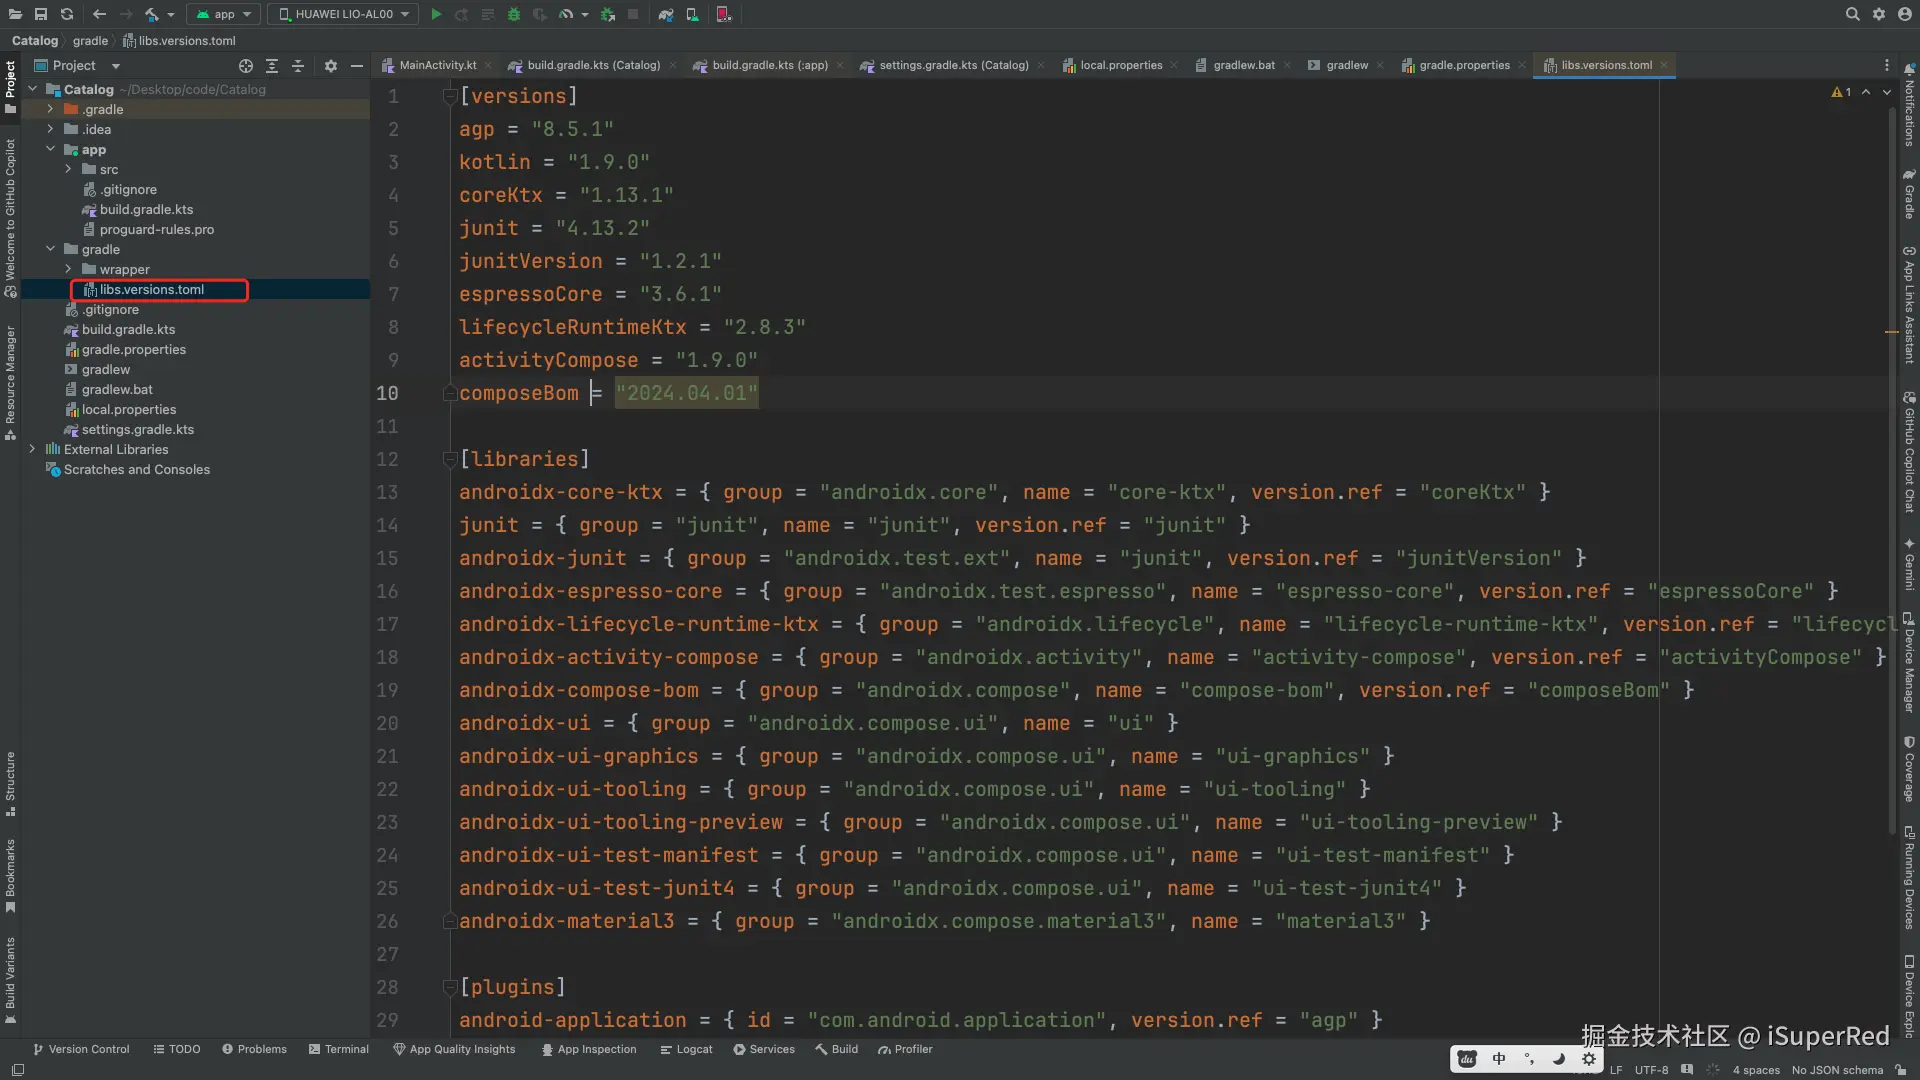
Task: Click the Save All disk icon
Action: pos(41,14)
